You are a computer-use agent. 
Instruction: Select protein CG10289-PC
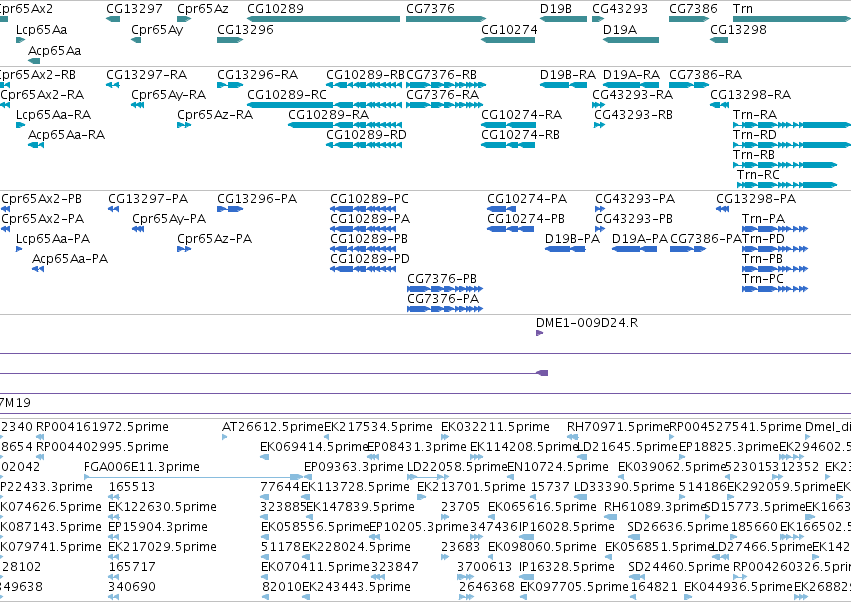tap(363, 209)
